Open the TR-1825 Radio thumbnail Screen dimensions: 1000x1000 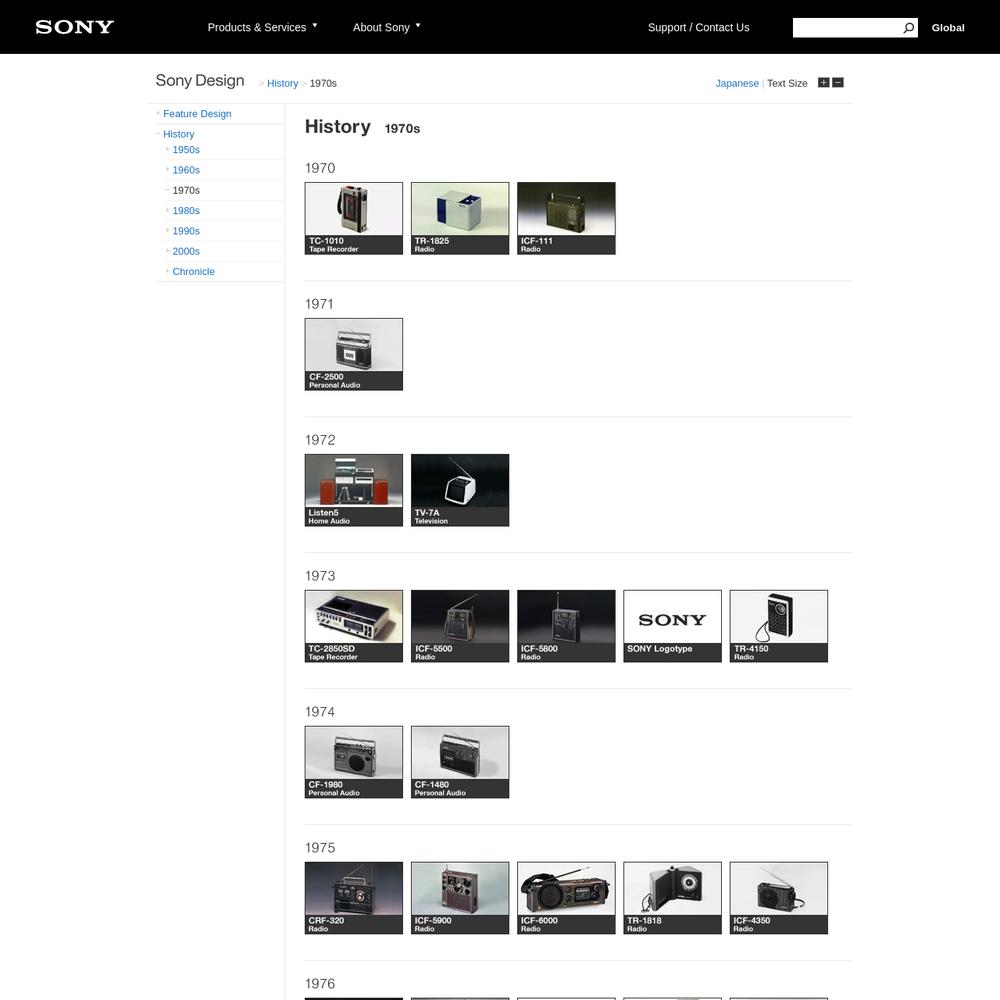click(460, 218)
